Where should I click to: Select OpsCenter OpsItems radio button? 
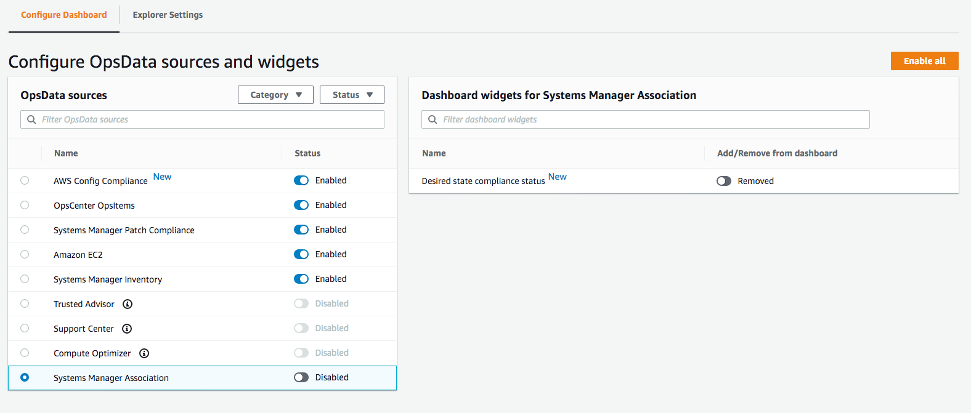pyautogui.click(x=25, y=205)
